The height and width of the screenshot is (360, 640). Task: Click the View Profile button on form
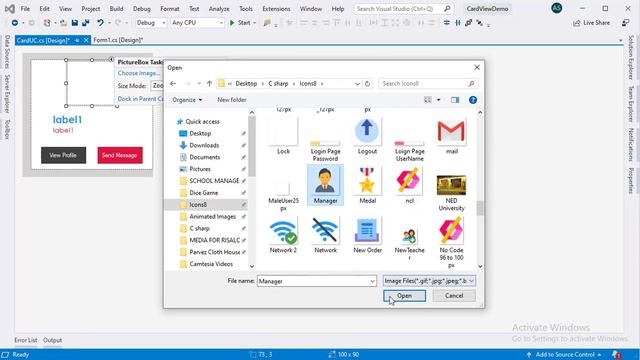tap(63, 155)
